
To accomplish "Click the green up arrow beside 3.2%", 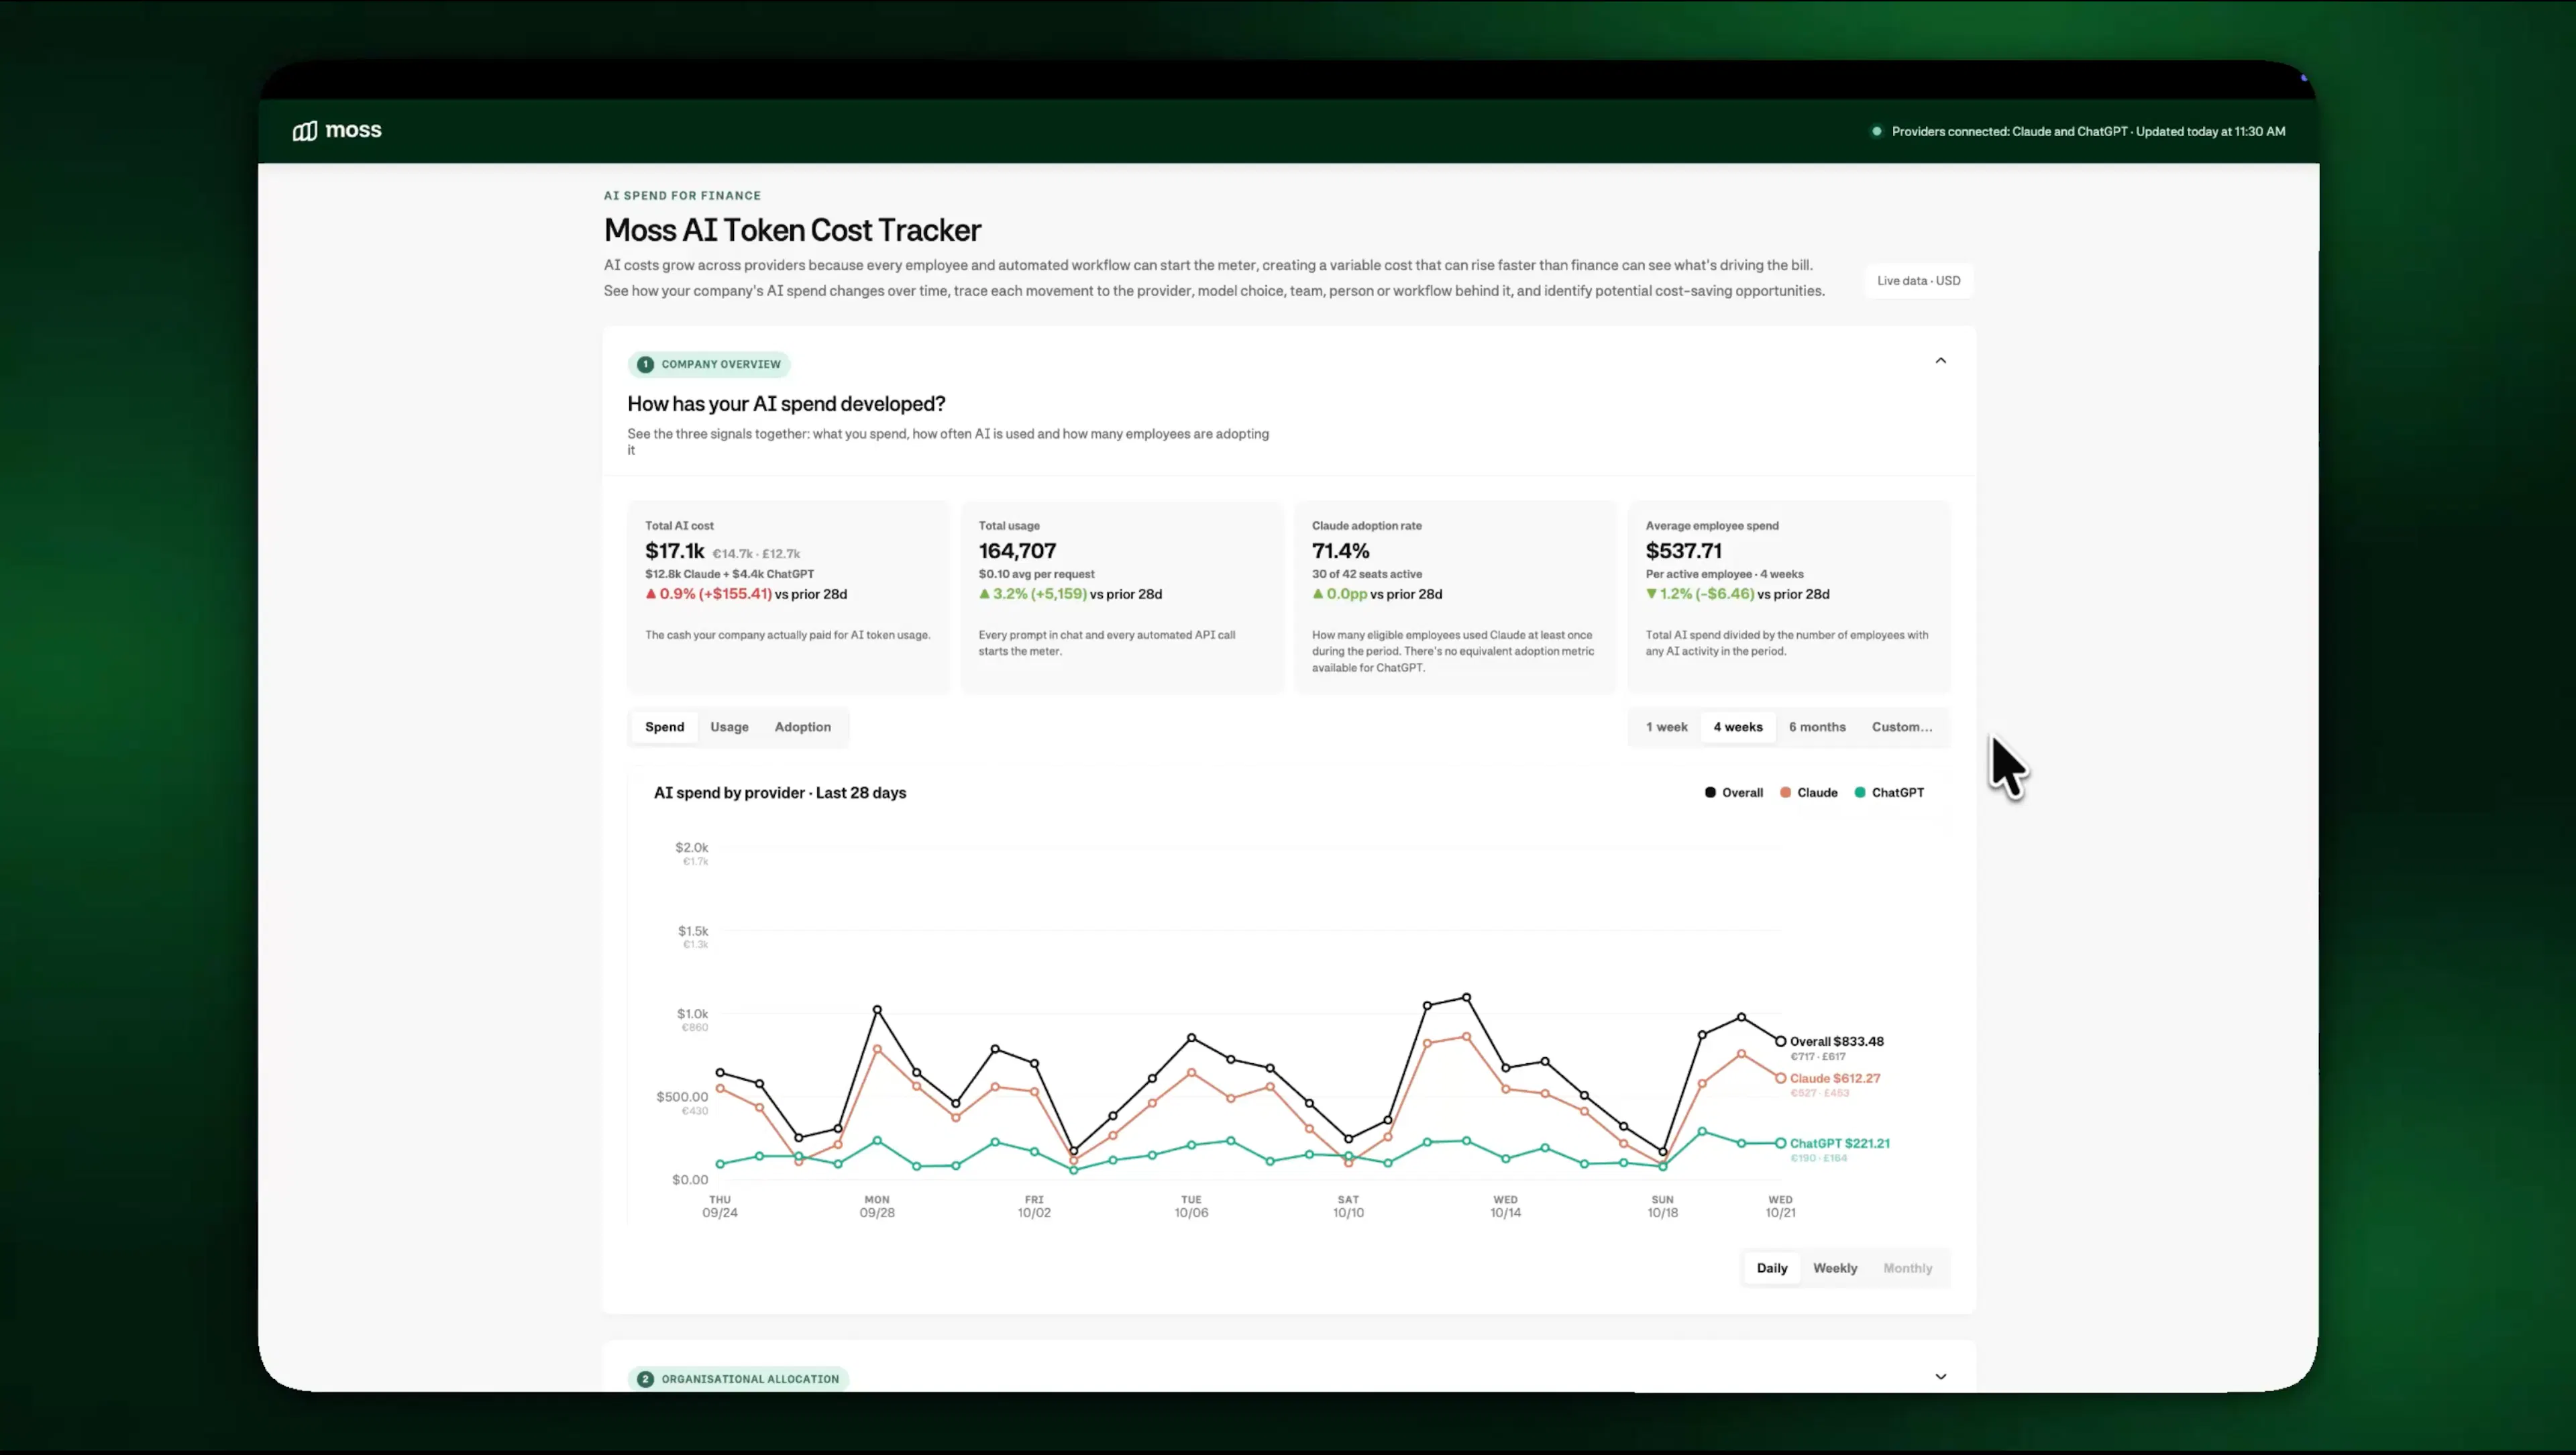I will coord(984,594).
